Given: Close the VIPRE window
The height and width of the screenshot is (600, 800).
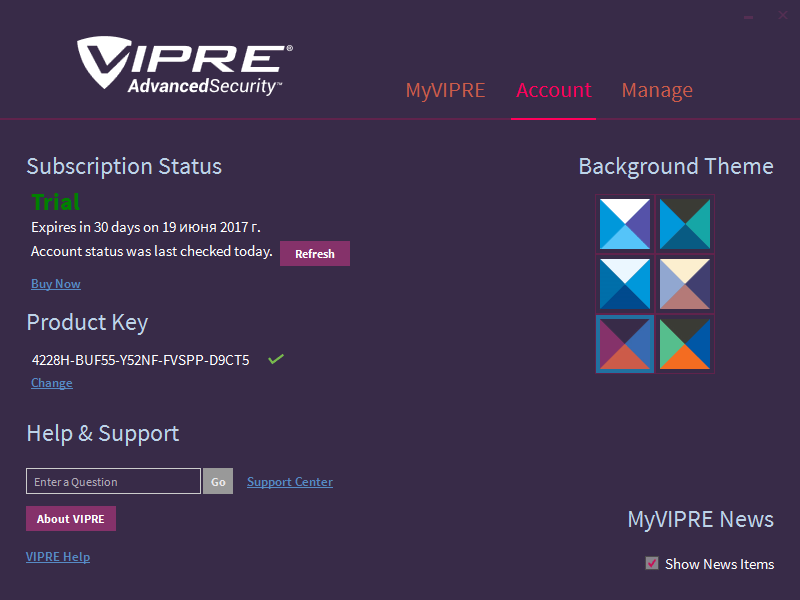Looking at the screenshot, I should [x=783, y=15].
